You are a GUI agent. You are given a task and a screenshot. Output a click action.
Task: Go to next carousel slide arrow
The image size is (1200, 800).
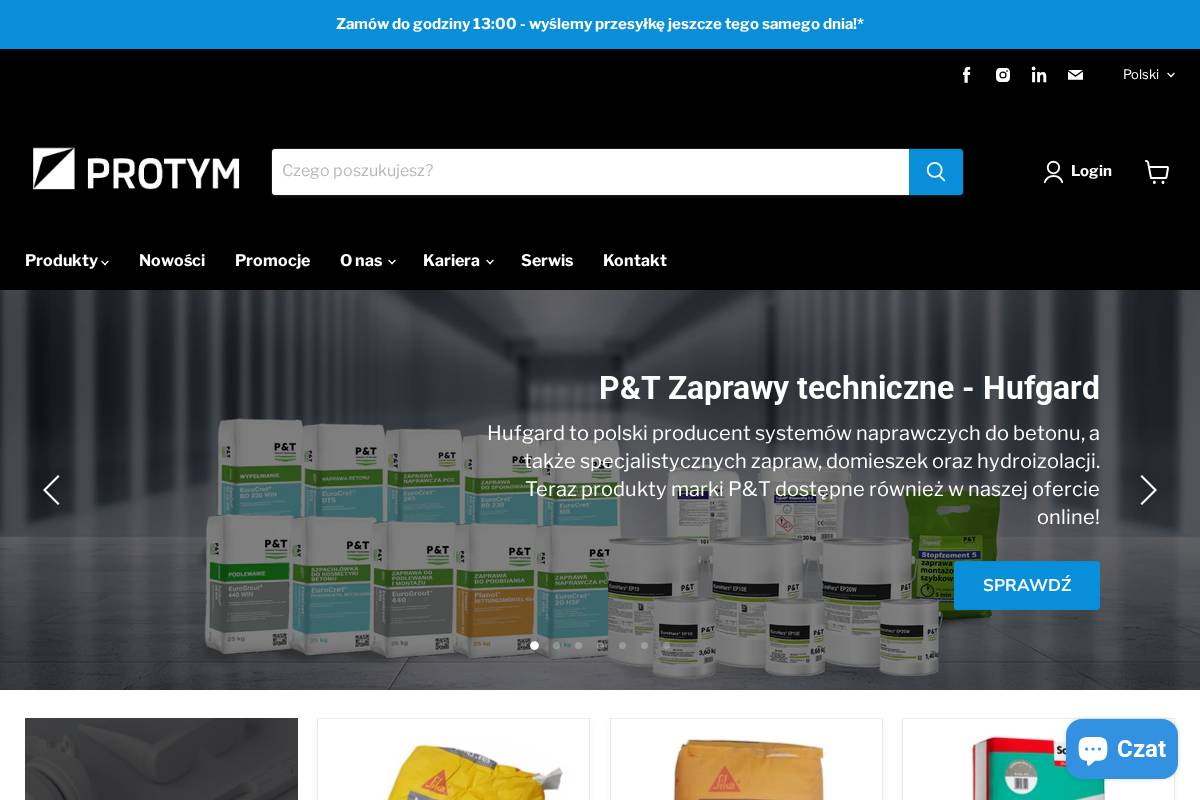[x=1148, y=490]
